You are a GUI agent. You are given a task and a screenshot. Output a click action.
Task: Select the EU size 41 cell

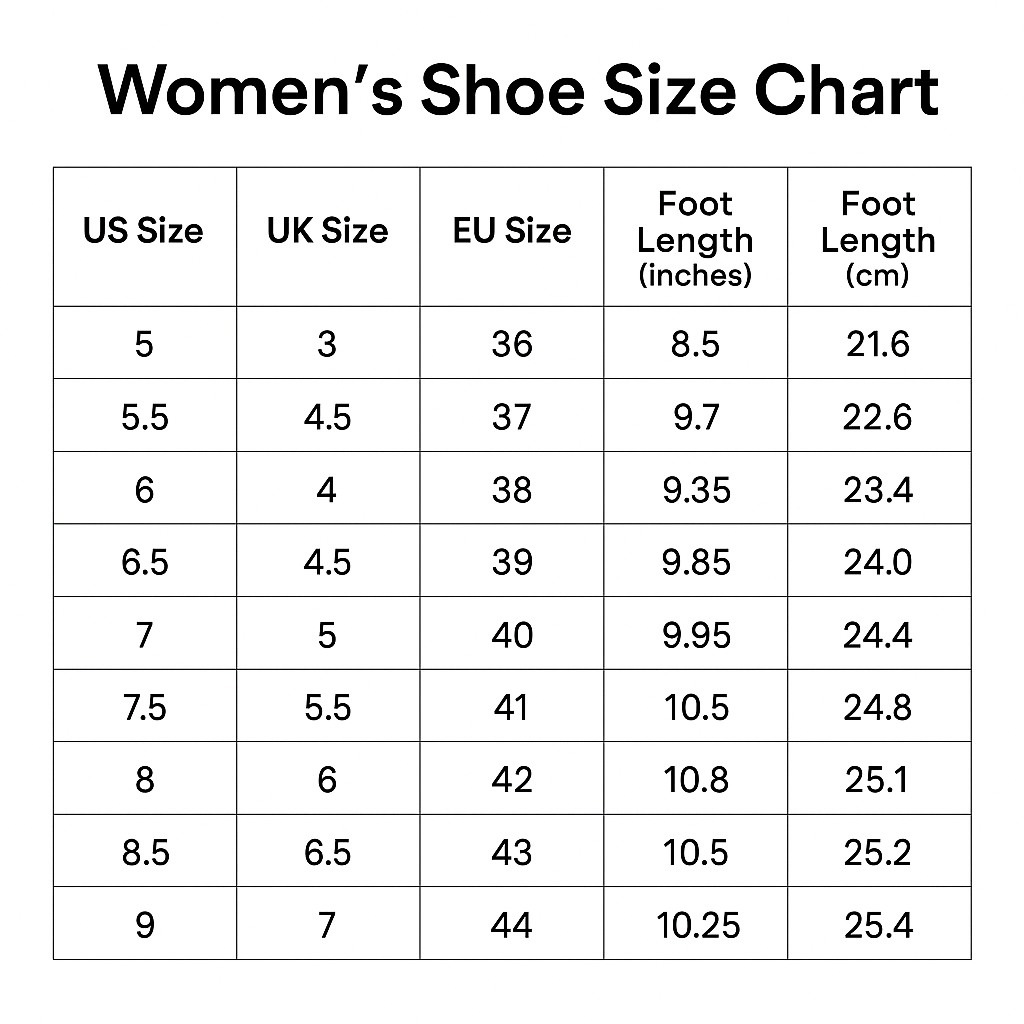tap(511, 708)
